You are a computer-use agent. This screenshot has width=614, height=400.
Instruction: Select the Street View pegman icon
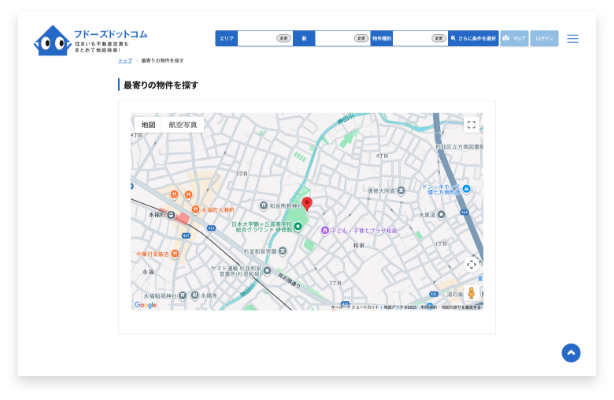coord(471,292)
